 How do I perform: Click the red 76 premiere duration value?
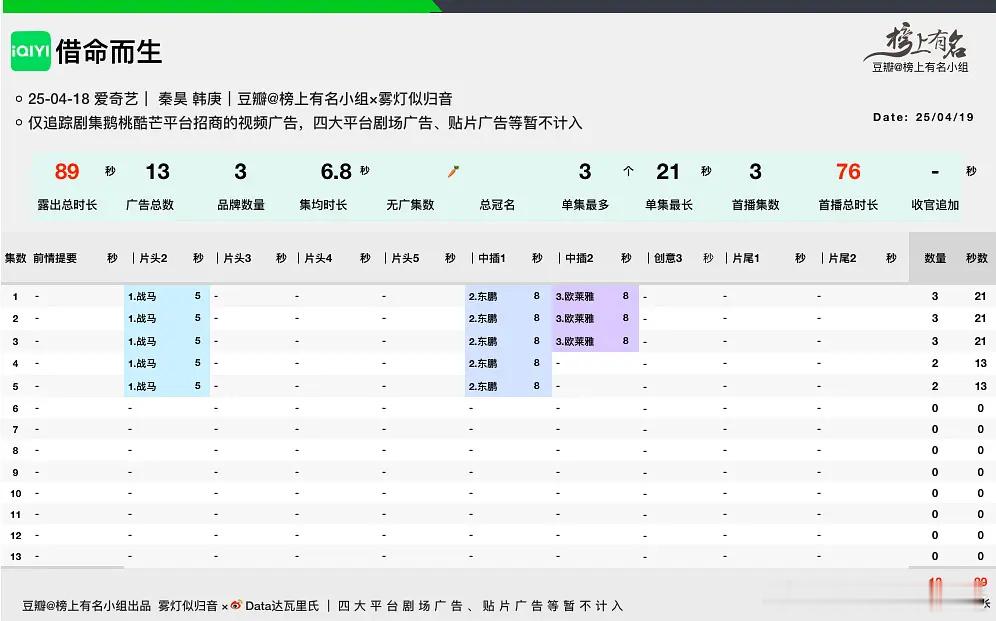pos(848,171)
